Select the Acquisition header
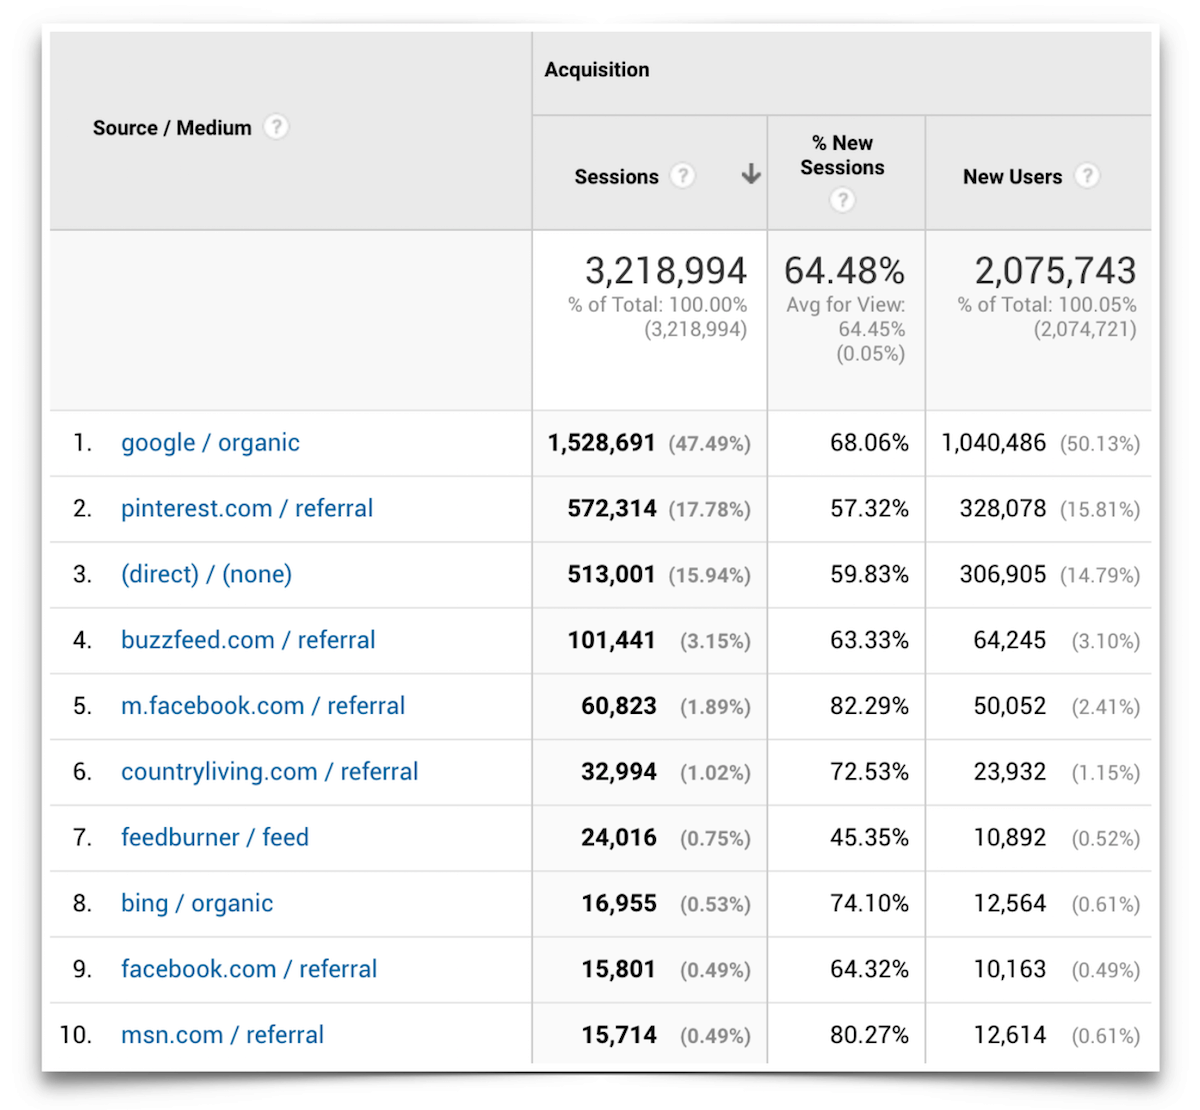The width and height of the screenshot is (1200, 1110). [597, 70]
